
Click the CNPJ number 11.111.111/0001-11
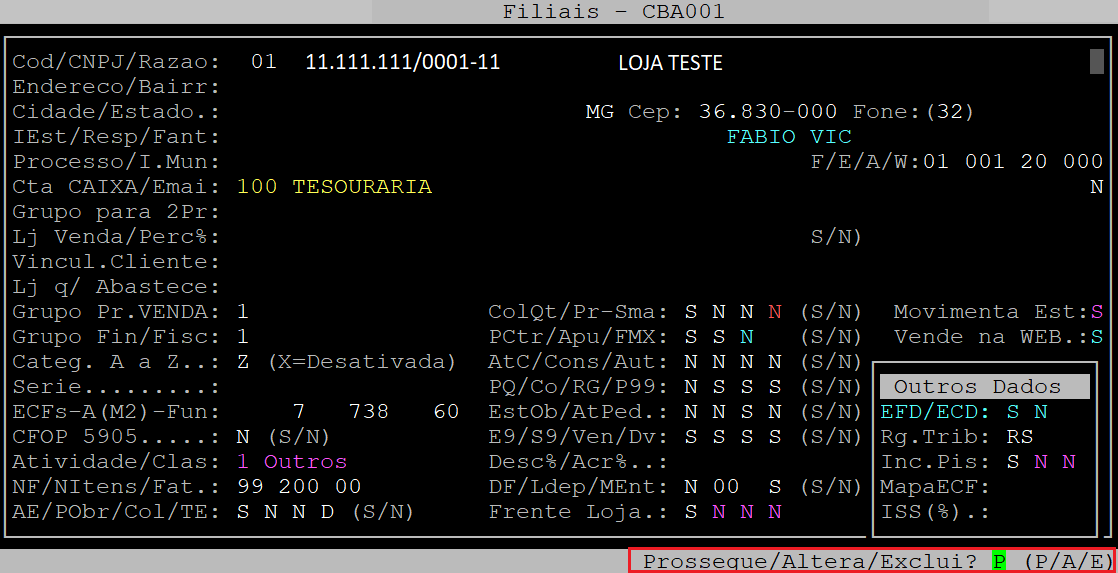coord(402,62)
